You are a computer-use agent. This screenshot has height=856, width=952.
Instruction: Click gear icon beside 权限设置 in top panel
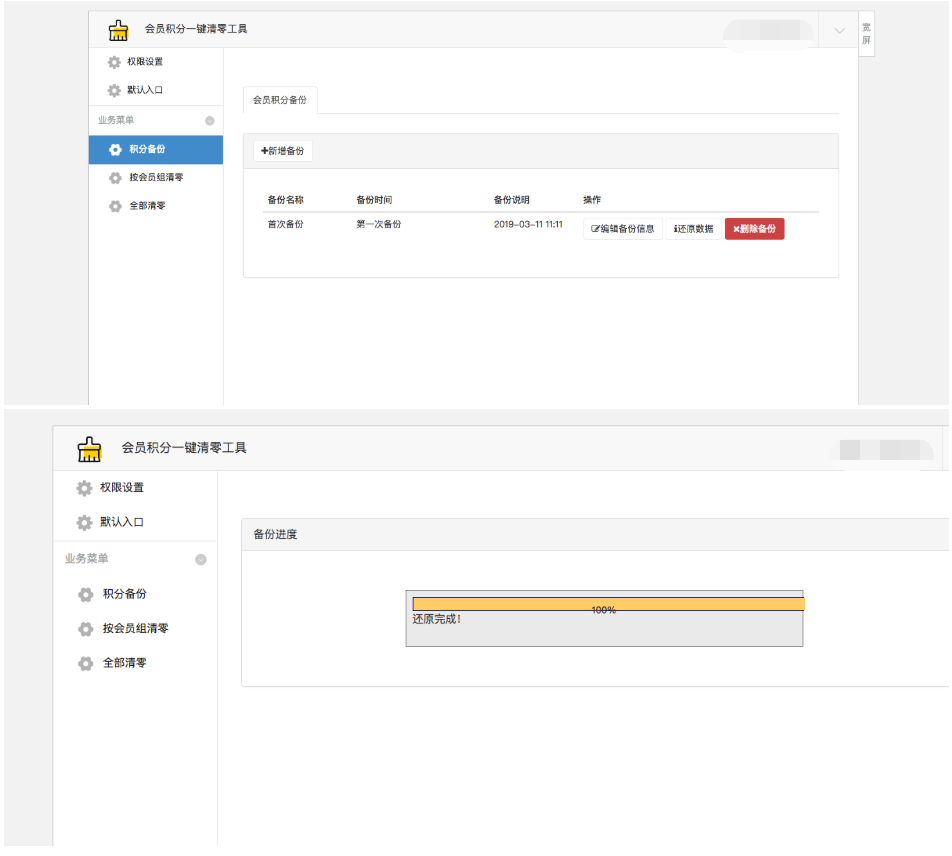(114, 62)
